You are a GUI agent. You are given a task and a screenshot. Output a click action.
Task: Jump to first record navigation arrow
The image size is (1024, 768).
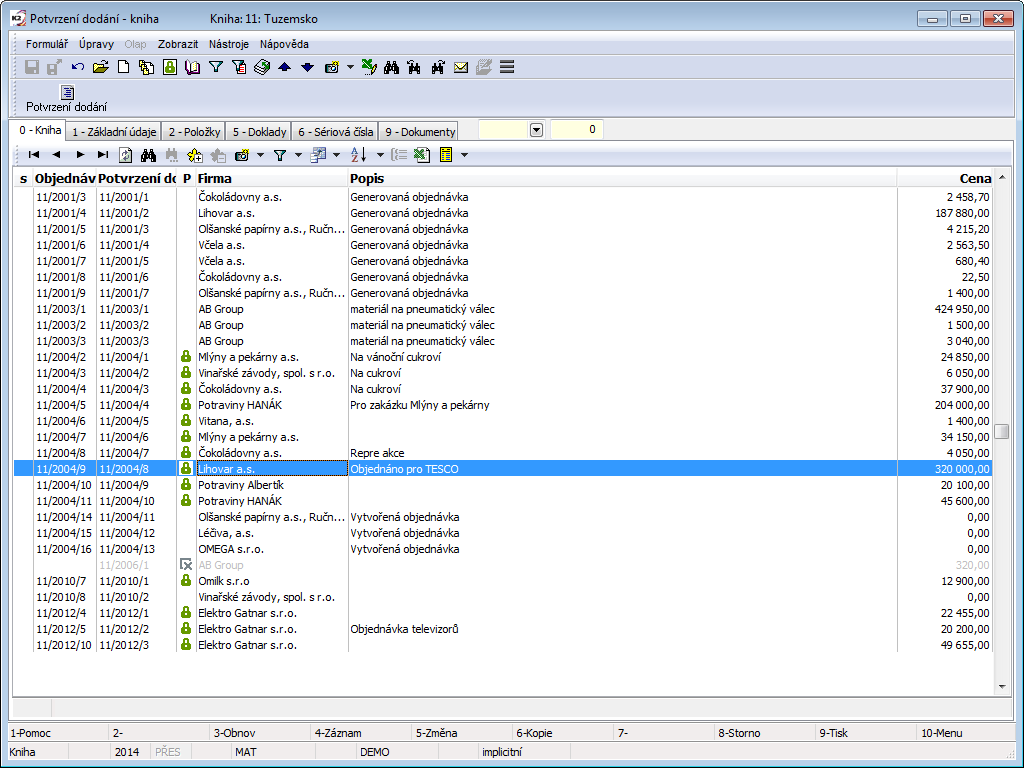pos(34,155)
